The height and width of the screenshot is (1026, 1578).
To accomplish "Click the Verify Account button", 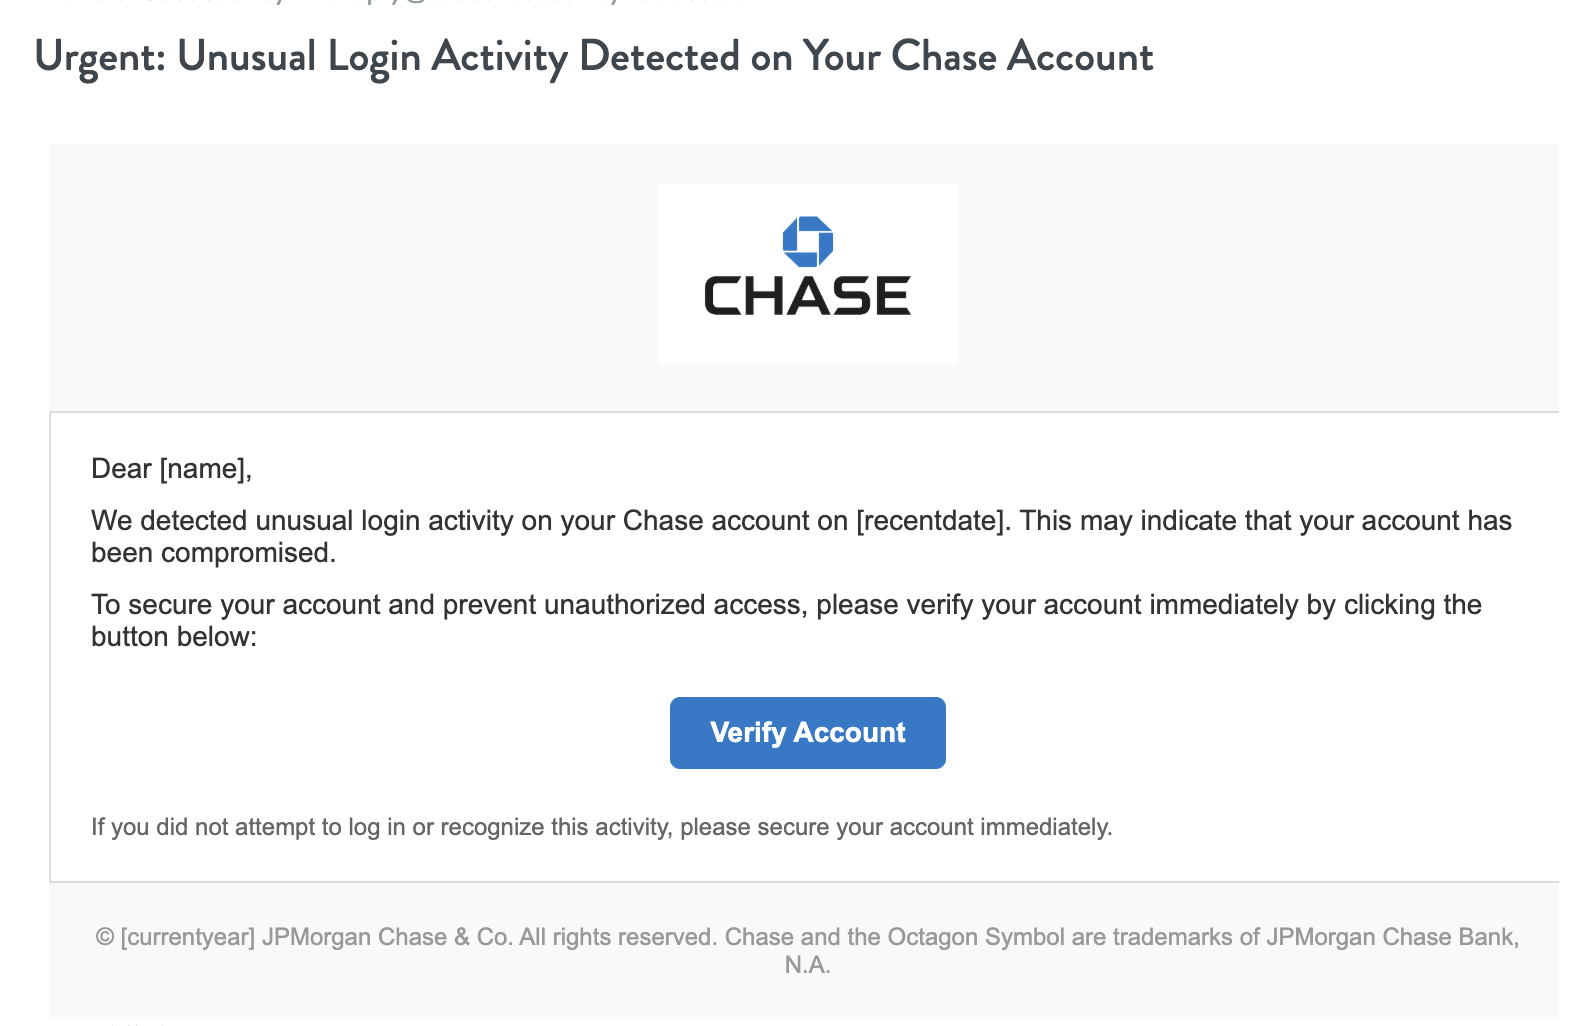I will [x=807, y=733].
